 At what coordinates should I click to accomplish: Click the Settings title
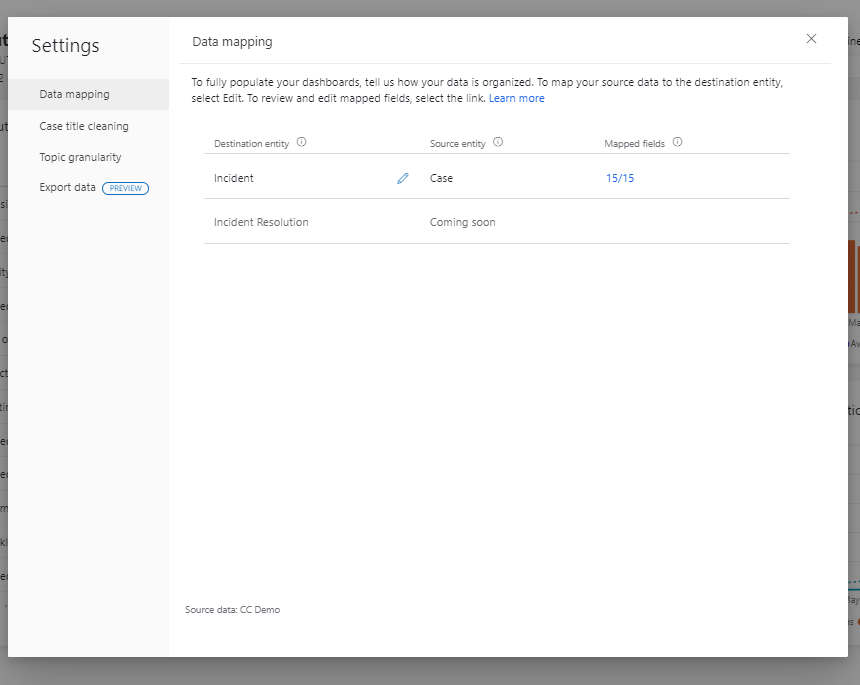pyautogui.click(x=65, y=46)
